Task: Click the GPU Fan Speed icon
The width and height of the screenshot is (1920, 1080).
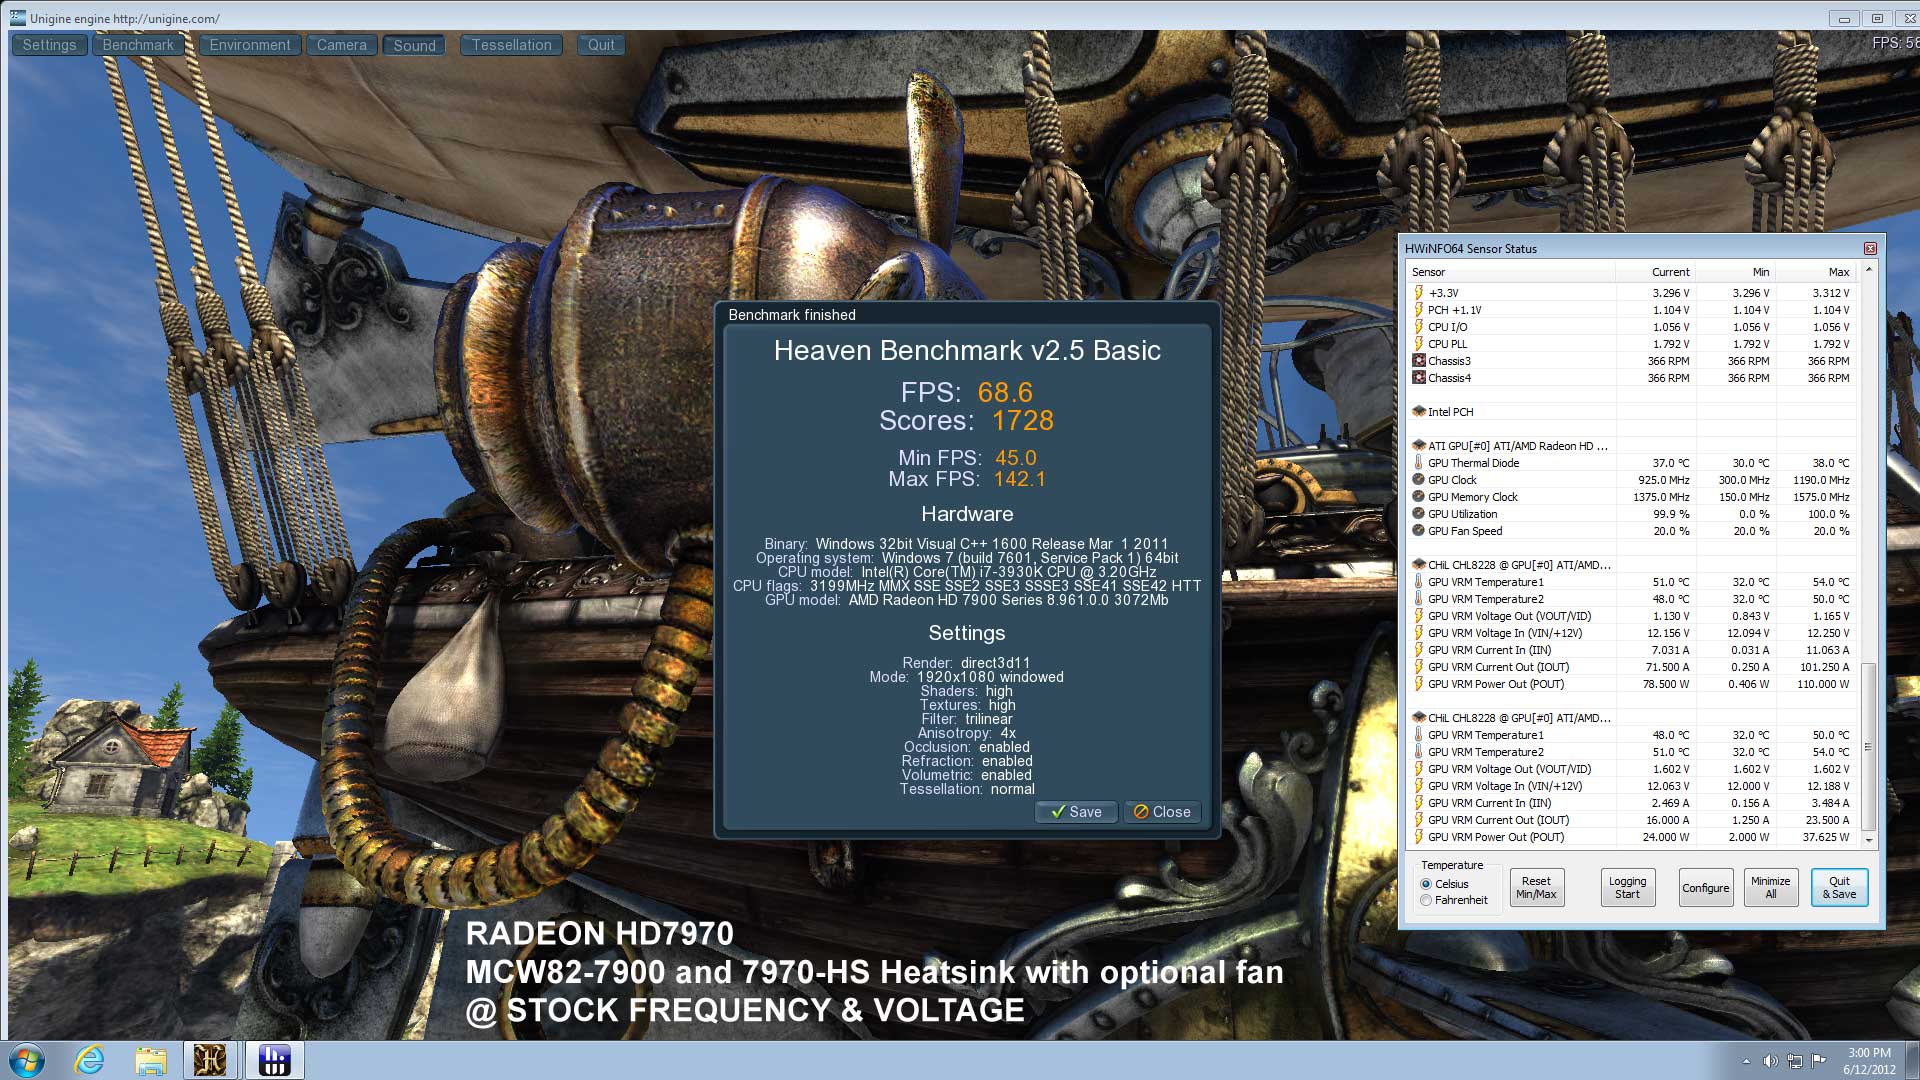Action: tap(1418, 531)
